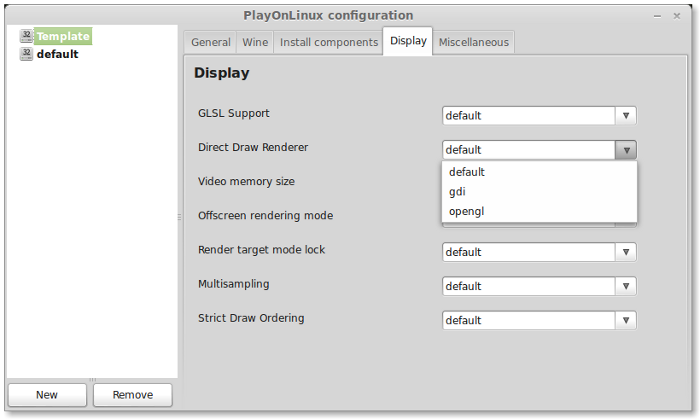
Task: Click the sidebar splitter handle
Action: click(x=179, y=217)
